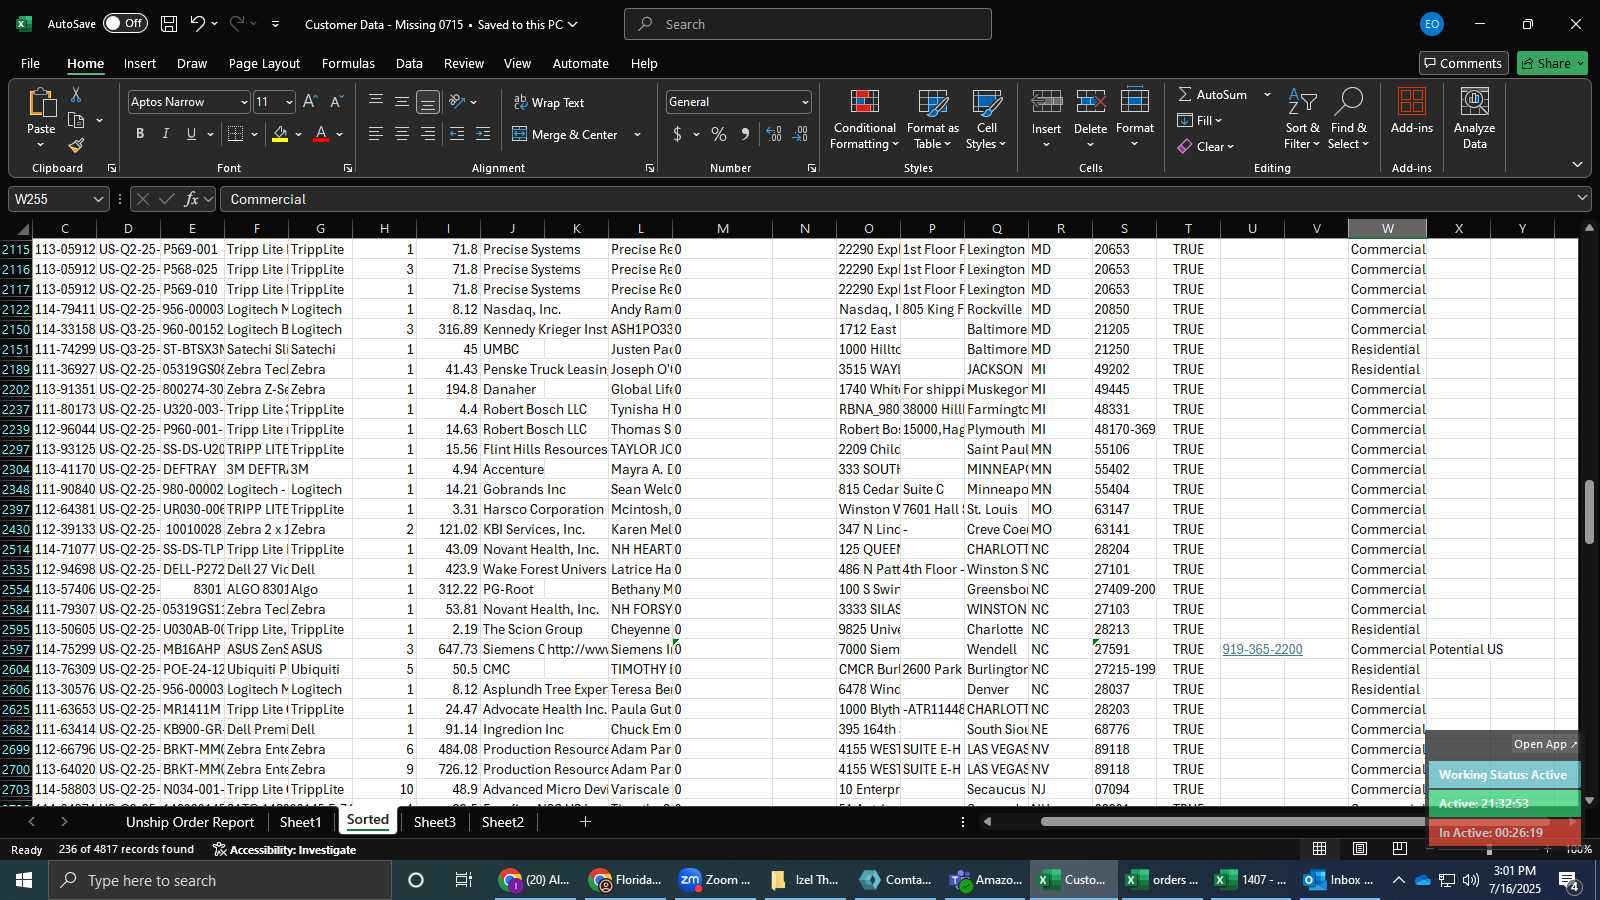Click Increase Decimal icon
The width and height of the screenshot is (1600, 900).
tap(774, 134)
